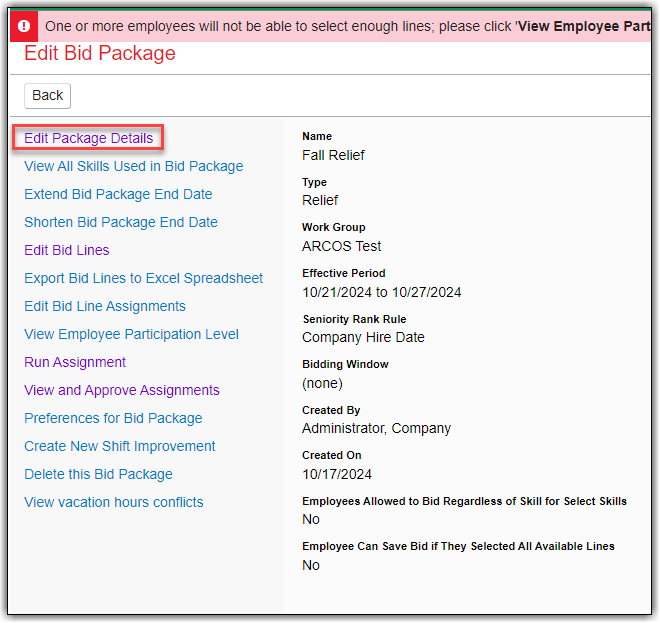Open the Edit Package Details link

(x=88, y=138)
